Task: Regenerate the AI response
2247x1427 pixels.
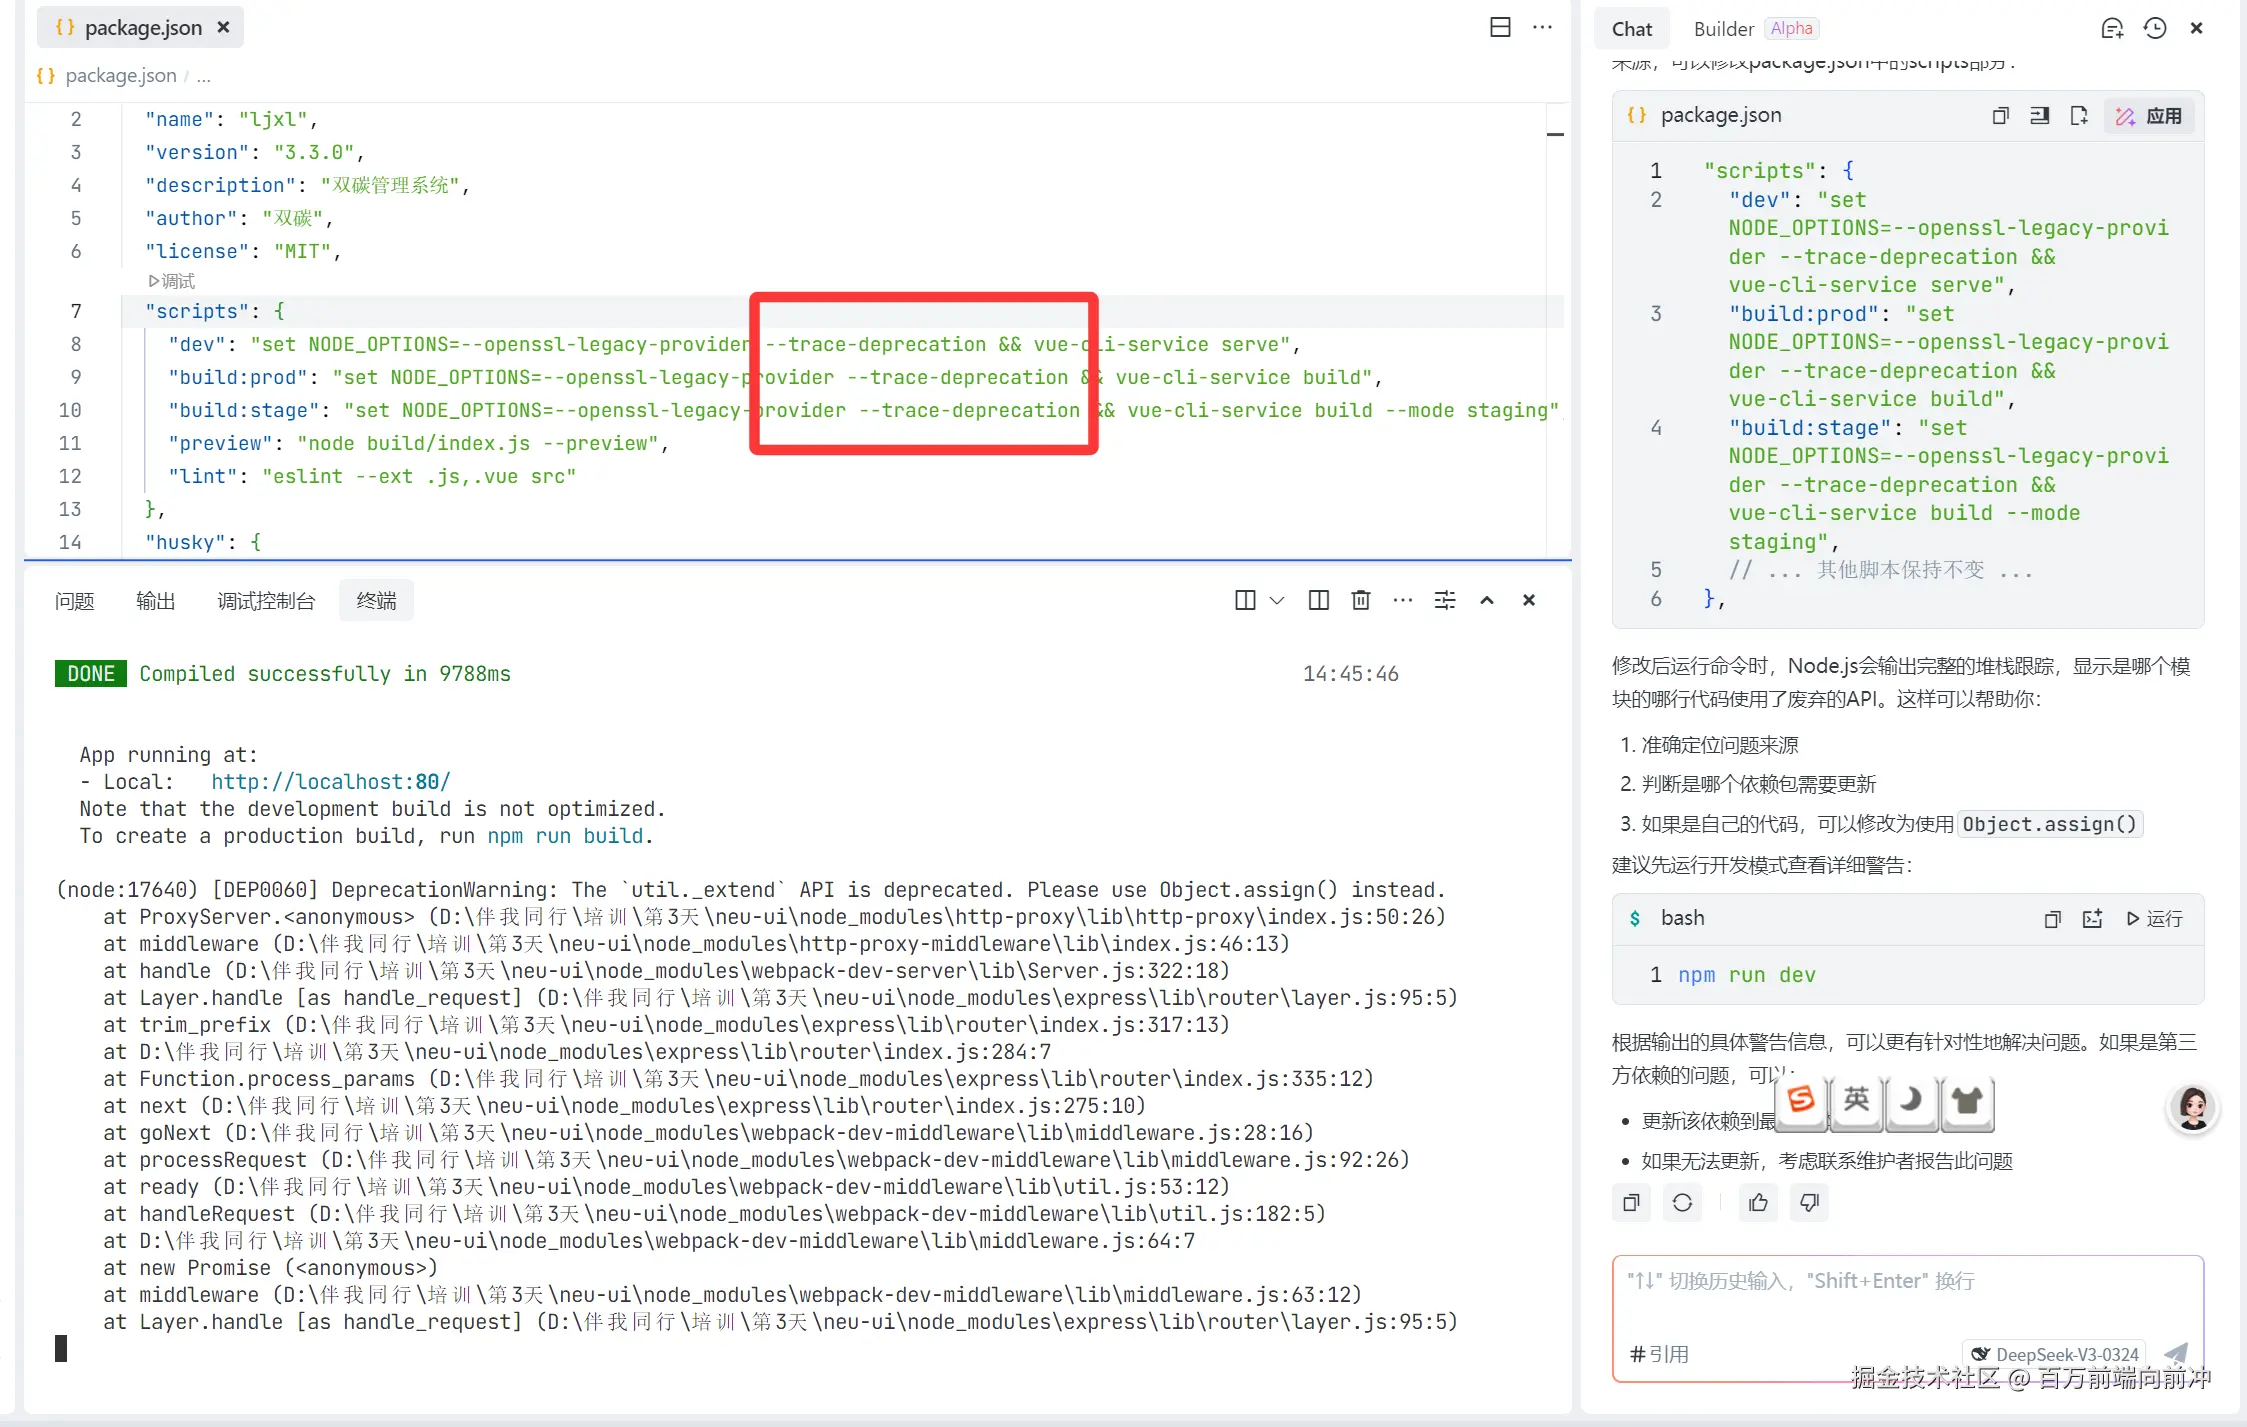Action: [1682, 1202]
